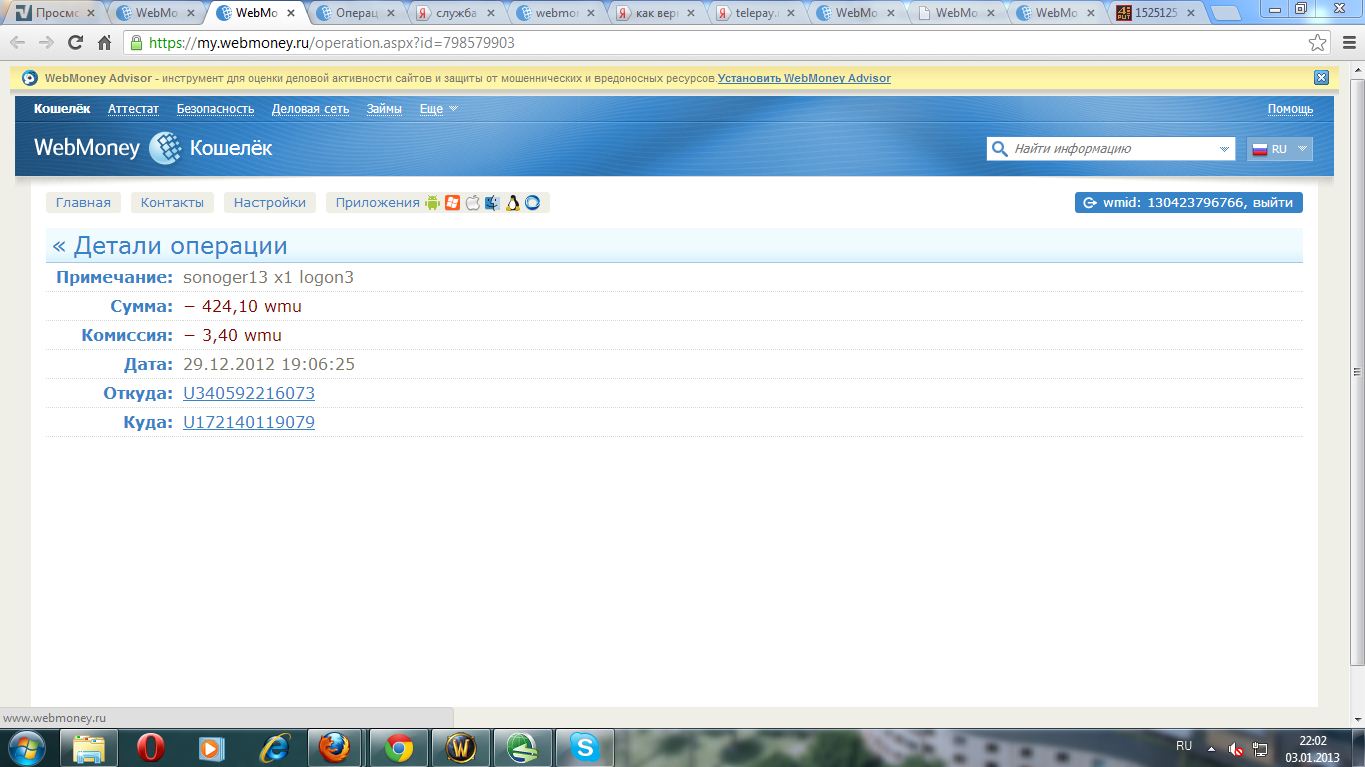Screen dimensions: 1365x767
Task: Click the taskbar clock 22:02
Action: (1312, 741)
